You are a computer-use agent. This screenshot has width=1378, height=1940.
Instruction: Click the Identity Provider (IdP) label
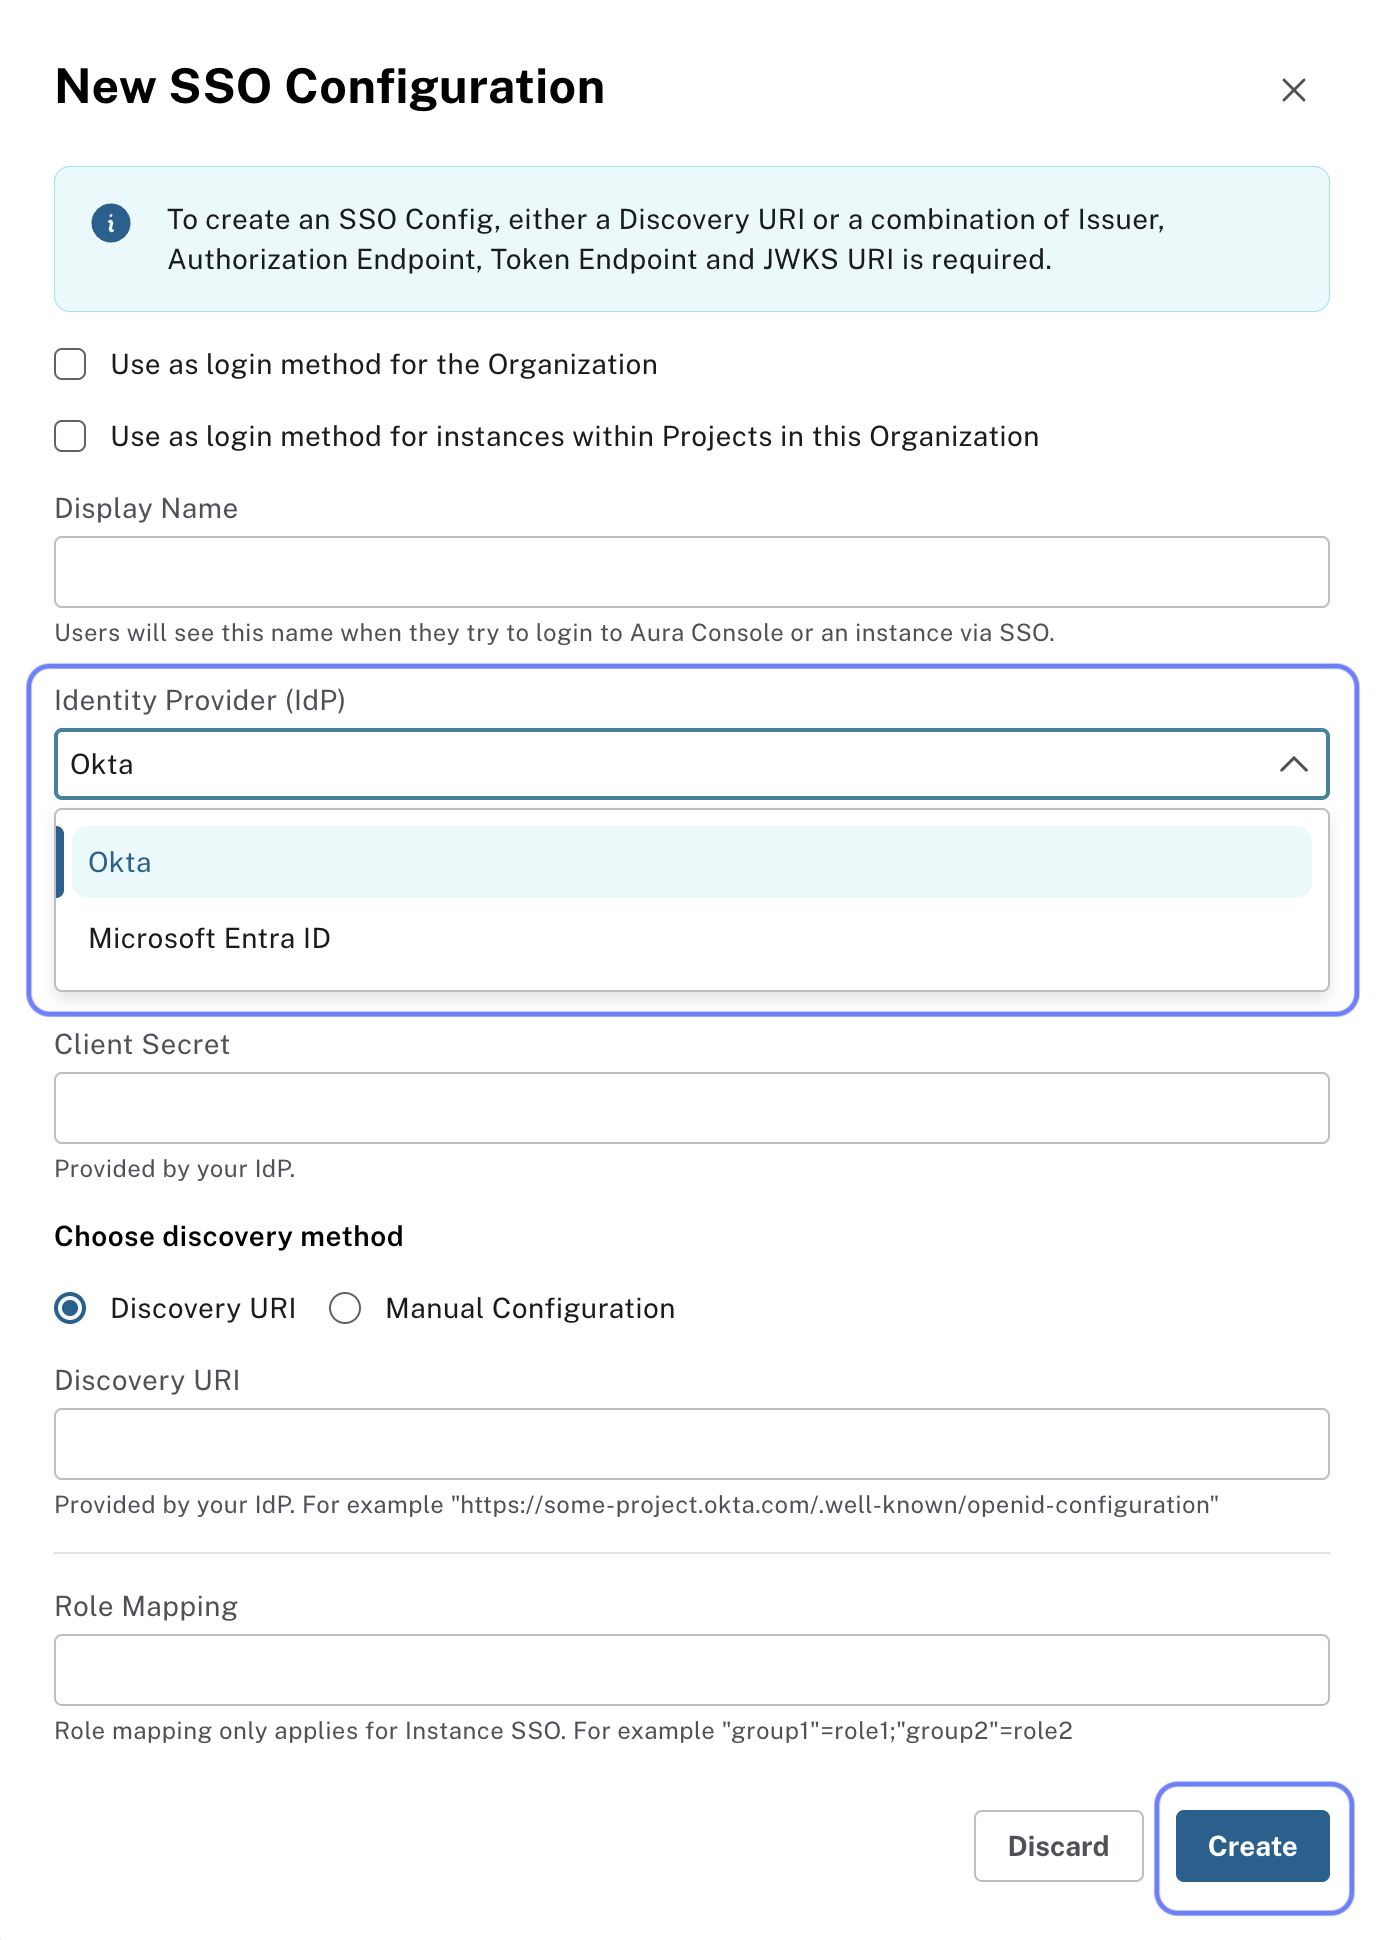click(199, 700)
